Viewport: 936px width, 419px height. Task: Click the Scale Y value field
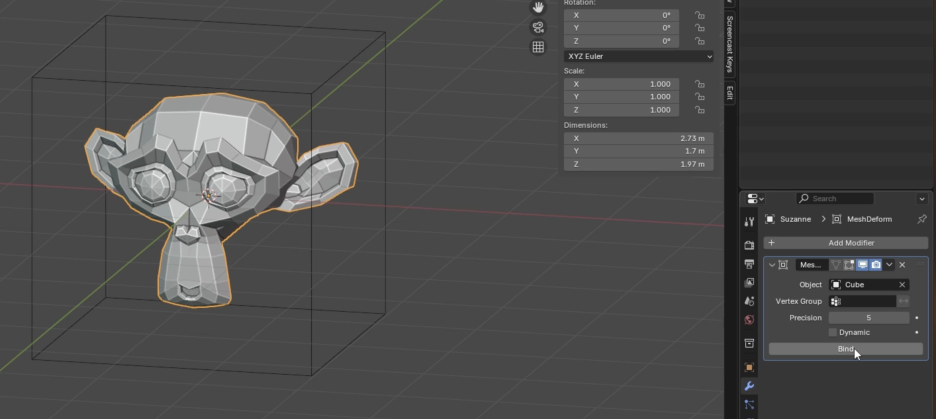621,97
